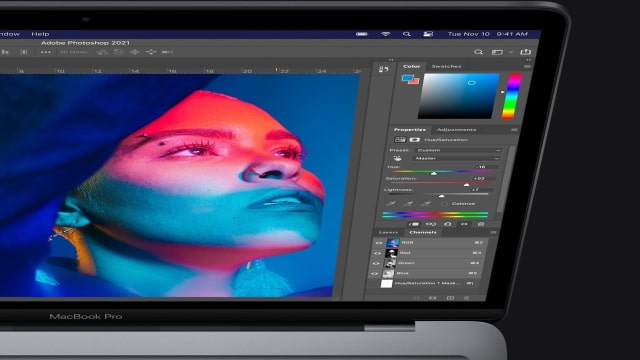Viewport: 640px width, 360px height.
Task: Click the Saturation slider handle
Action: [x=467, y=185]
